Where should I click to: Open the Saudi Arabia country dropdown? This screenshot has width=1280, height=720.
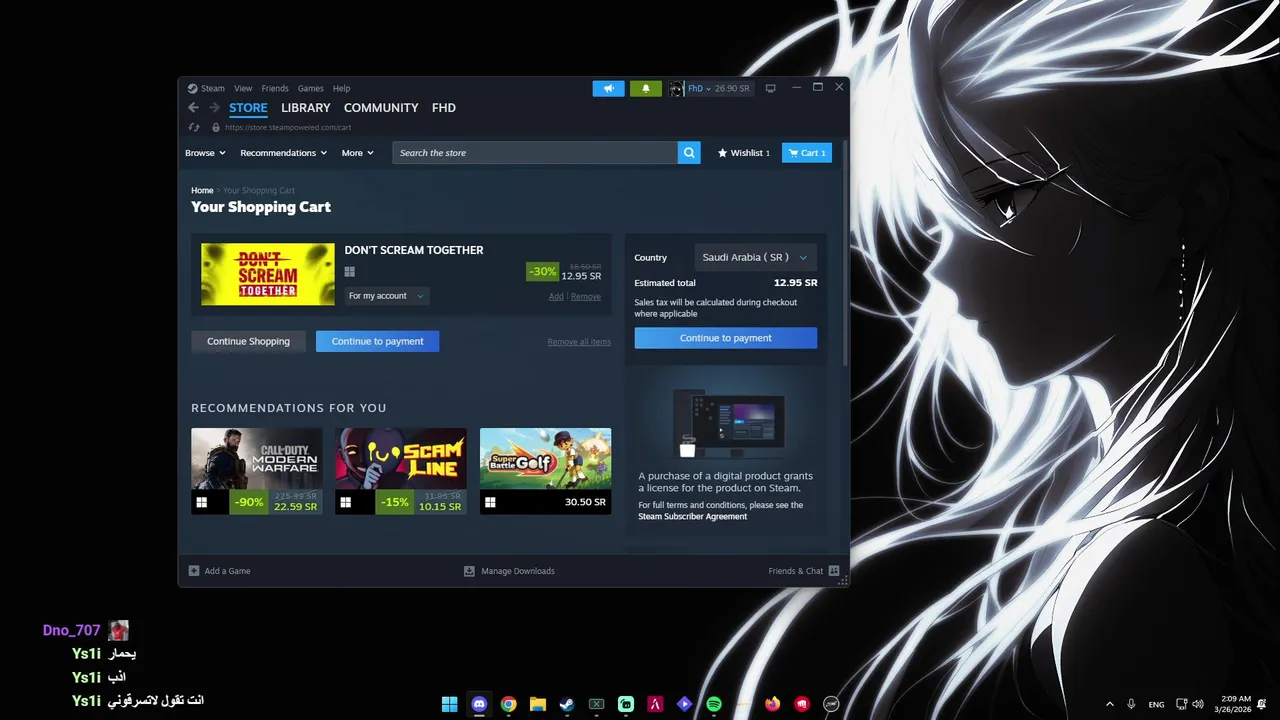(x=756, y=257)
